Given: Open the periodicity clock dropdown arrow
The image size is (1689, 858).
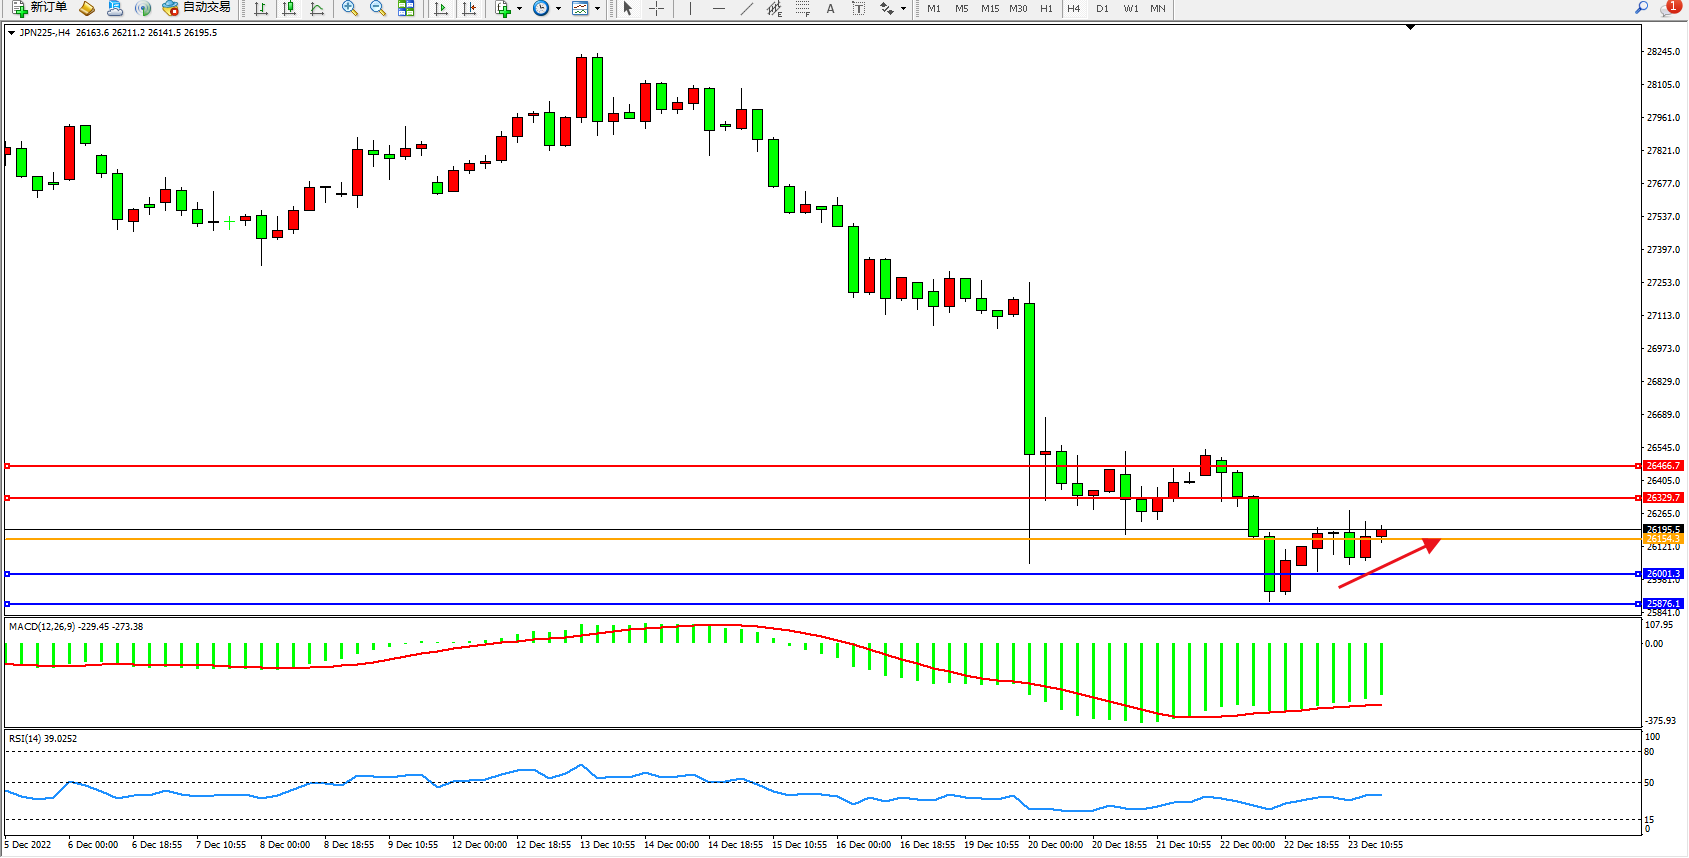Looking at the screenshot, I should [558, 8].
